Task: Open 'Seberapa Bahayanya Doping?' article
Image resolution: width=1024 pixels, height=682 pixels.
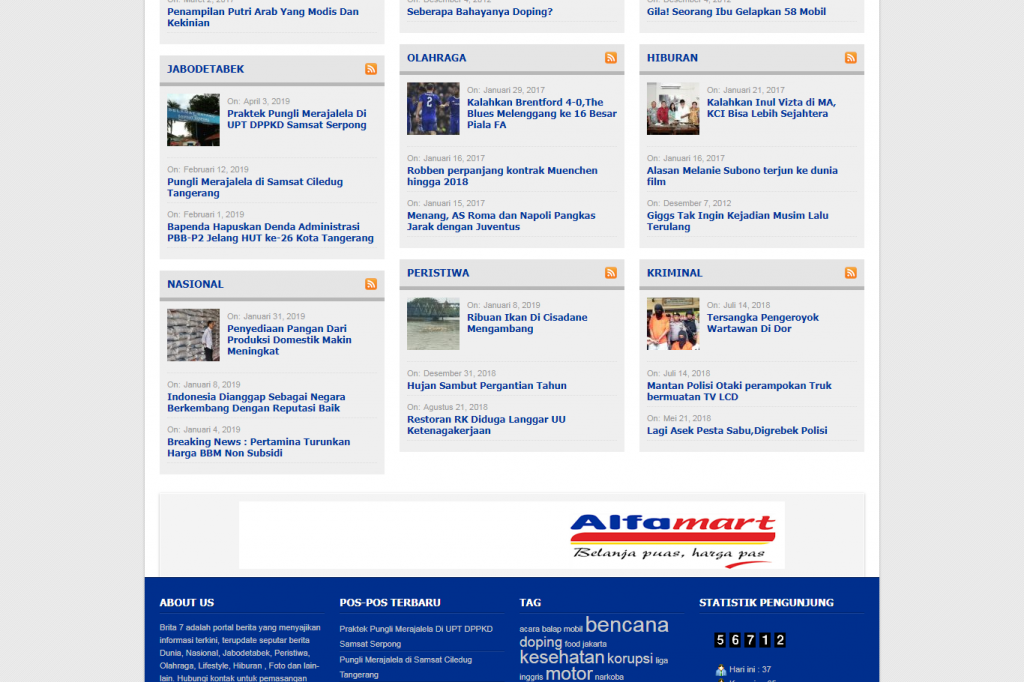Action: (479, 12)
